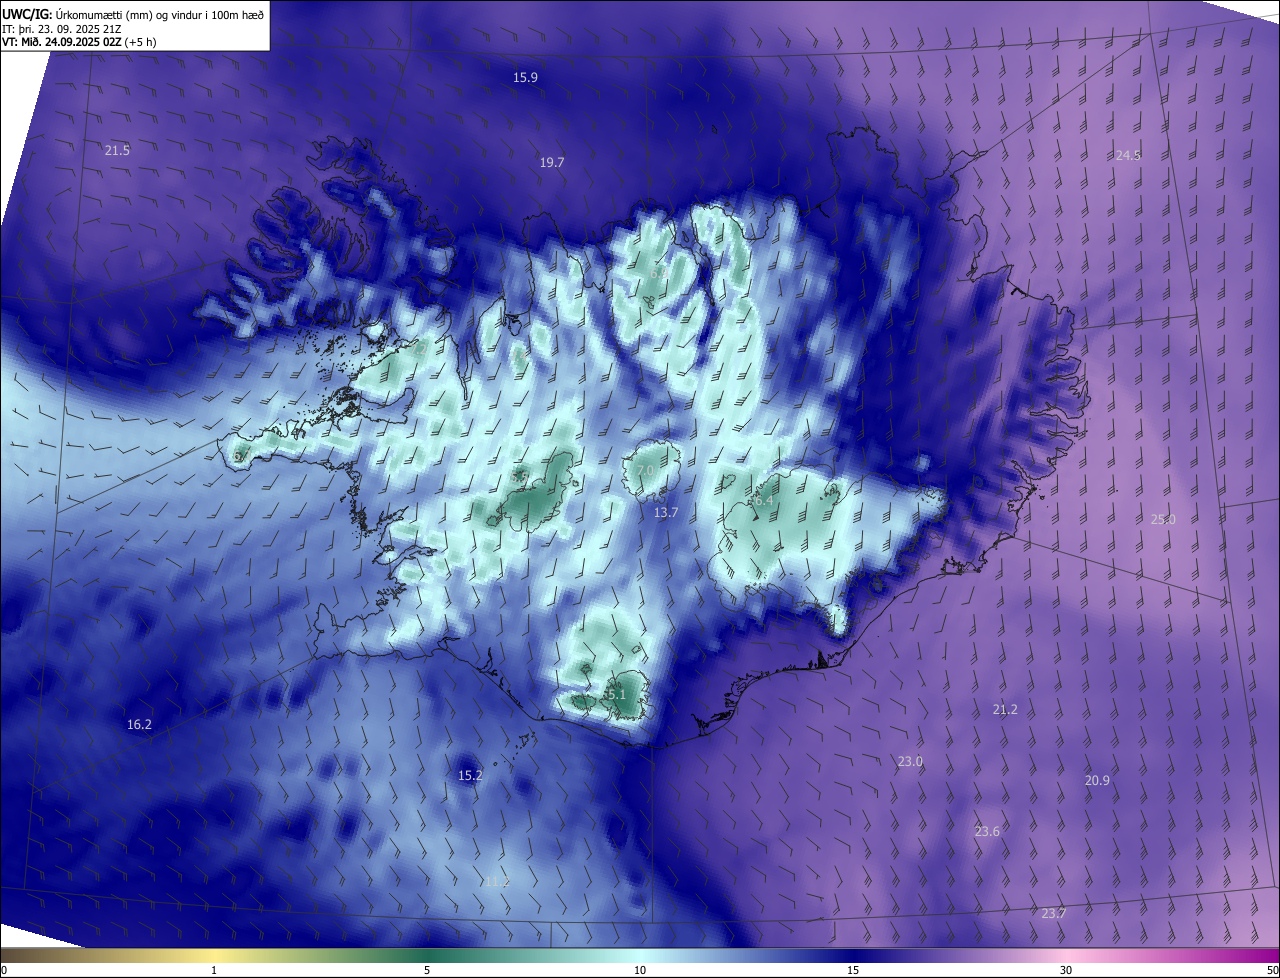Screen dimensions: 1280x978
Task: Click the 1 tick on the color scale
Action: point(214,970)
